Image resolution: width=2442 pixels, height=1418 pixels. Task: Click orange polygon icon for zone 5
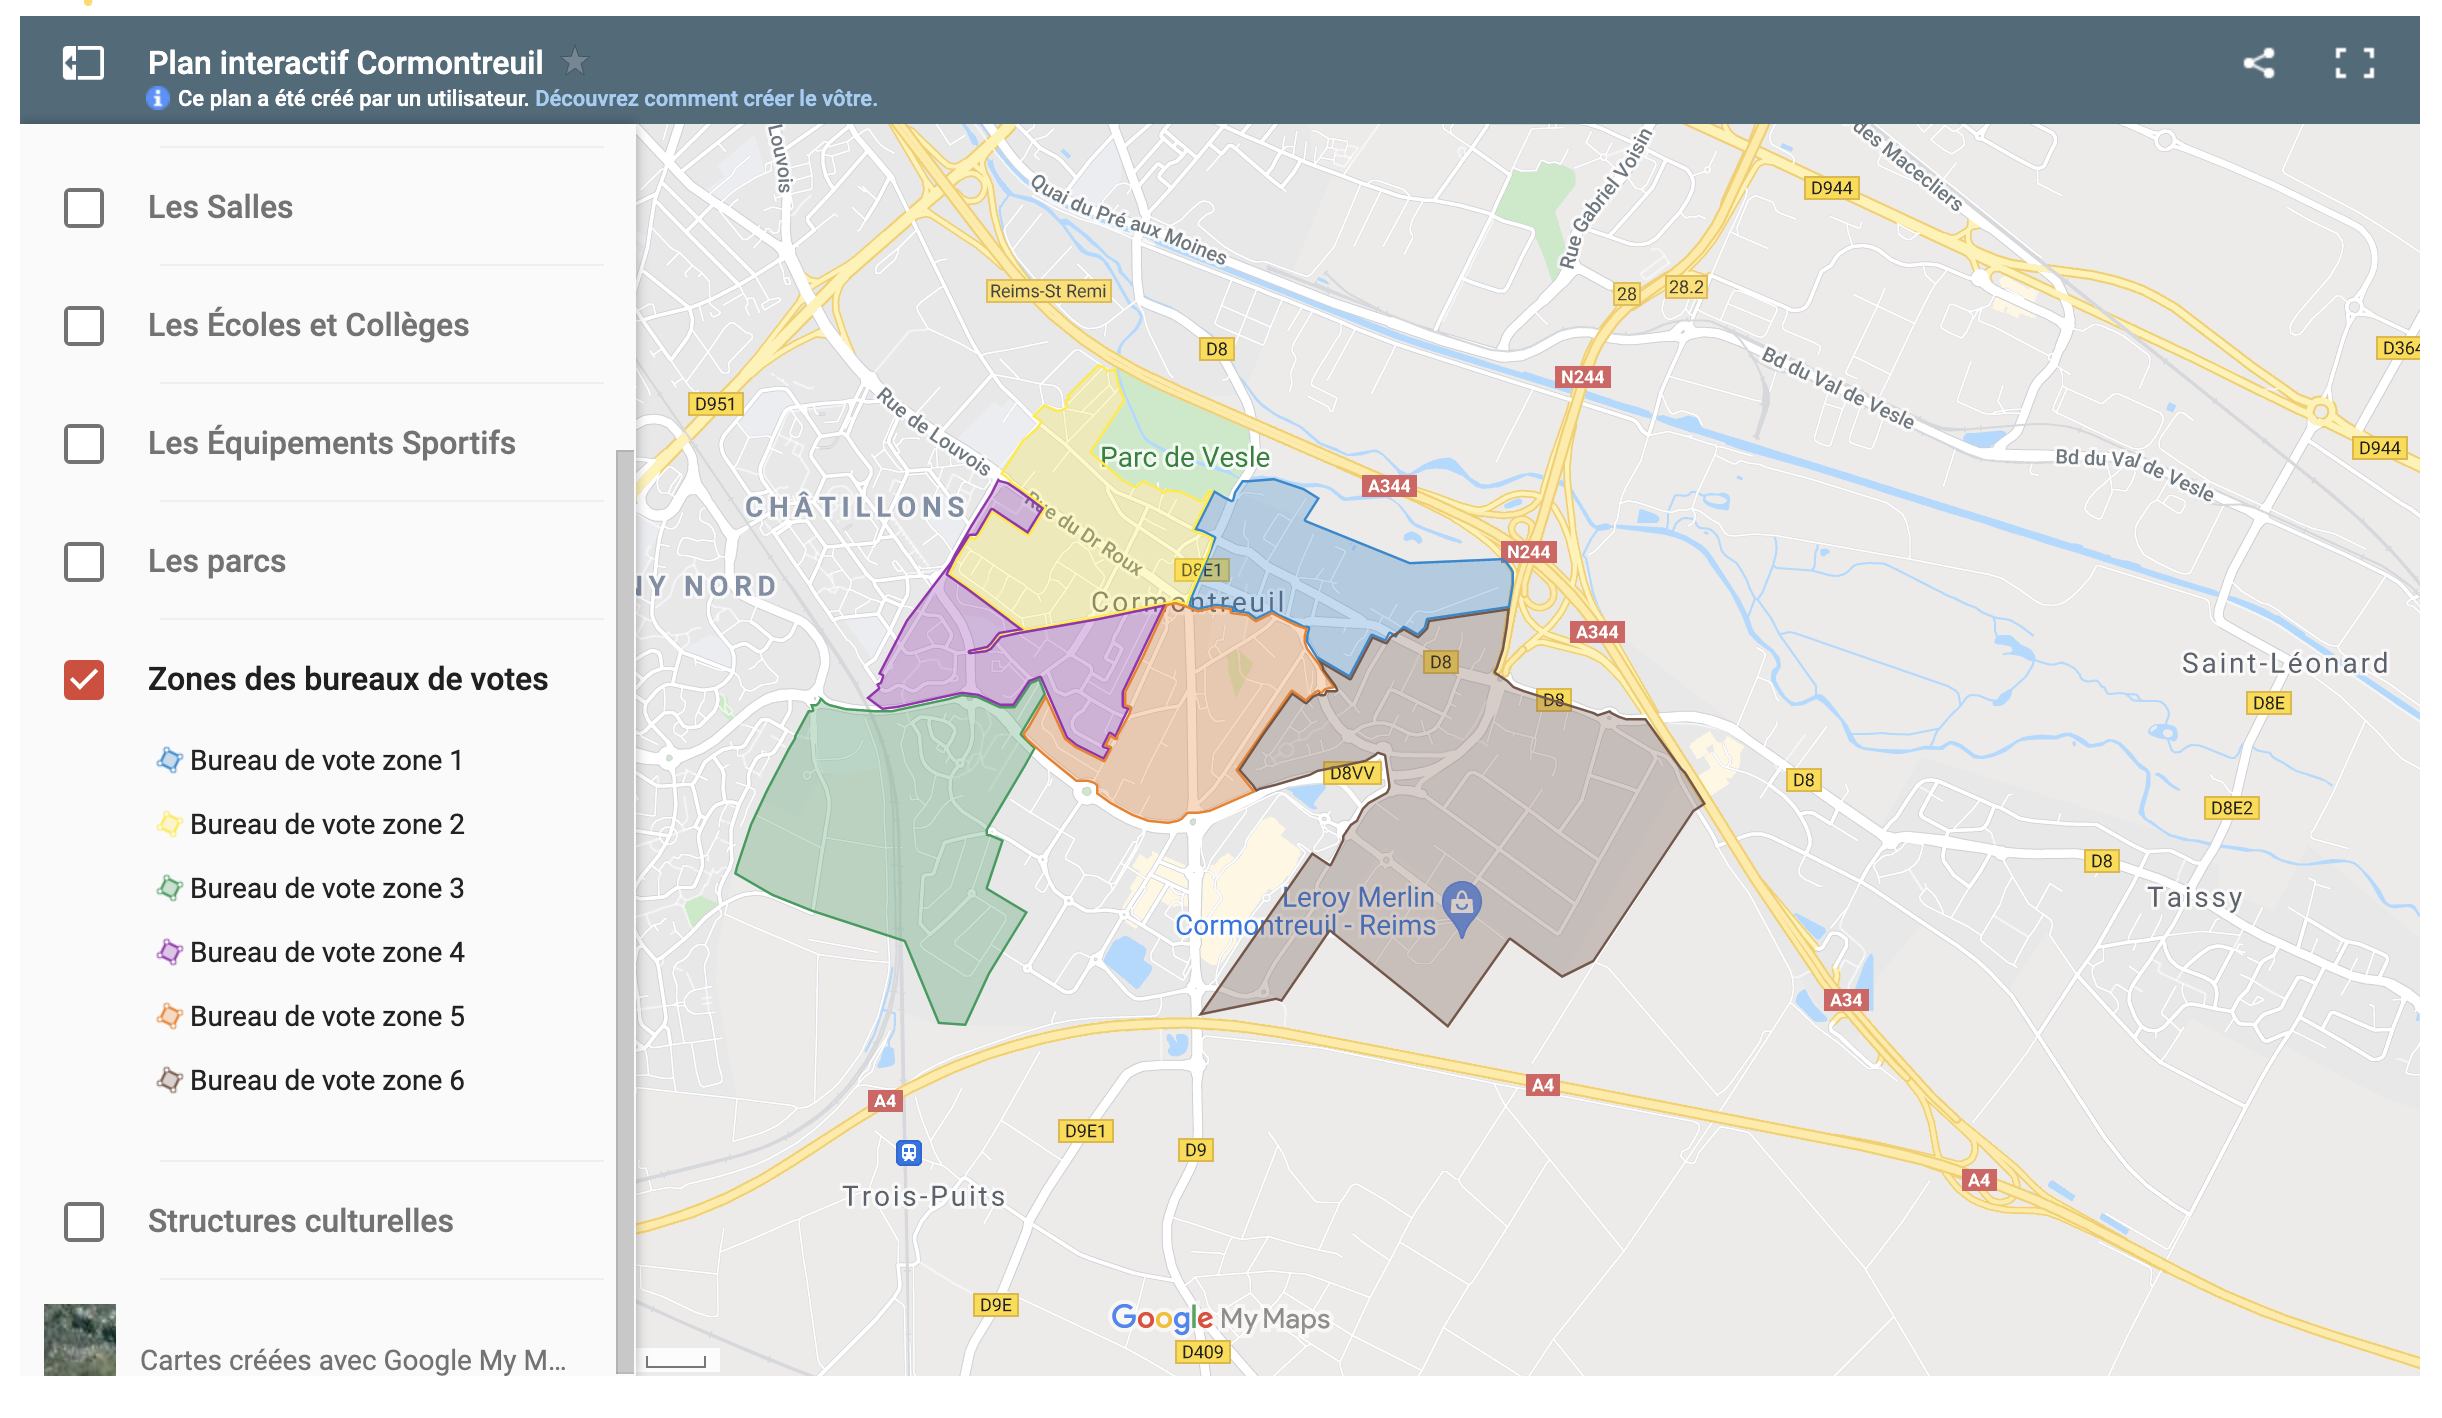click(x=169, y=1016)
